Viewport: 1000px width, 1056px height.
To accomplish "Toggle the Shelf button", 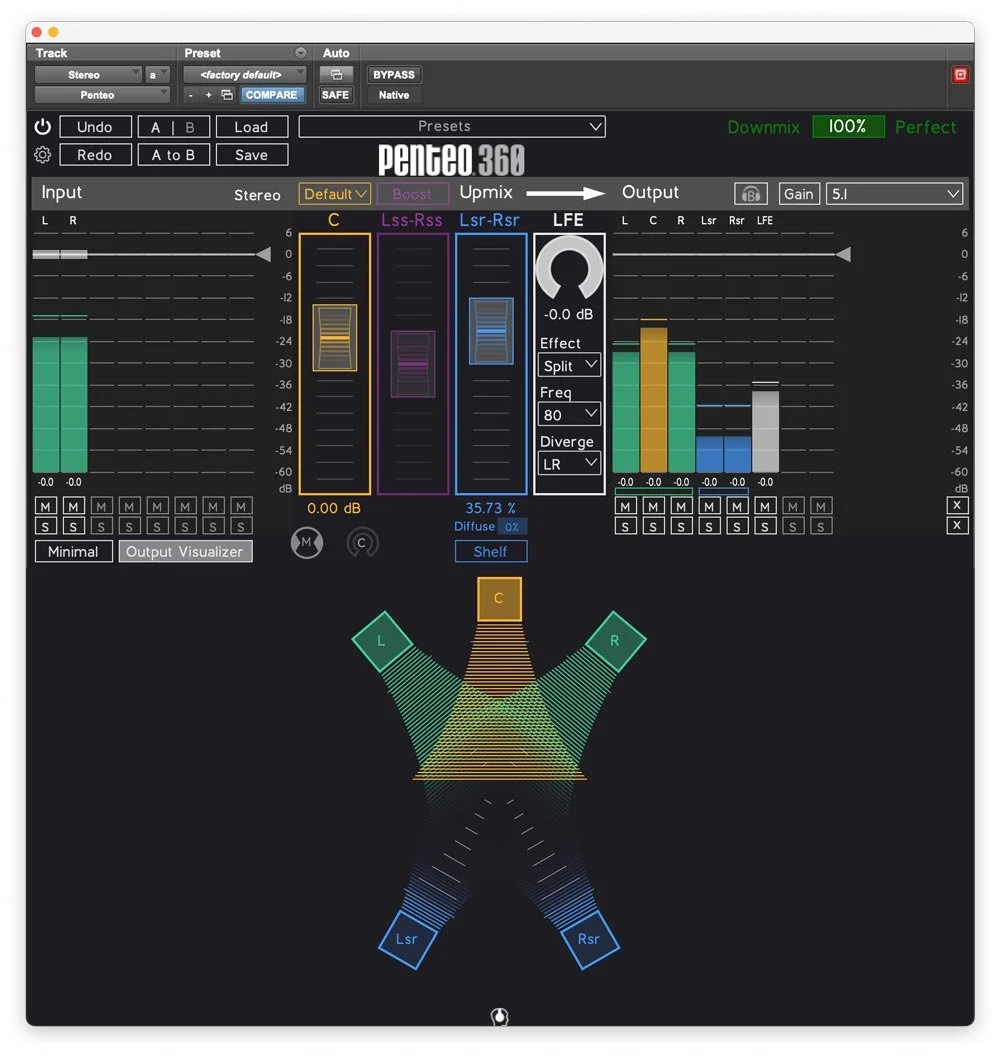I will [491, 552].
